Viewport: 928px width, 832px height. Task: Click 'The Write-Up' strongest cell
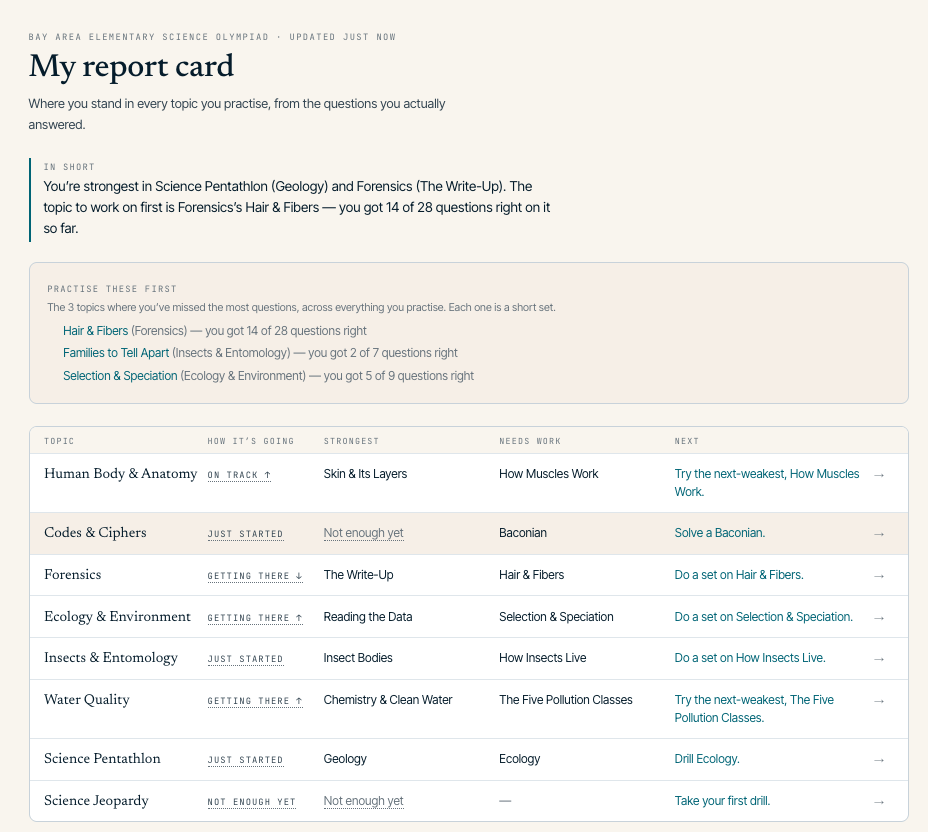tap(358, 575)
